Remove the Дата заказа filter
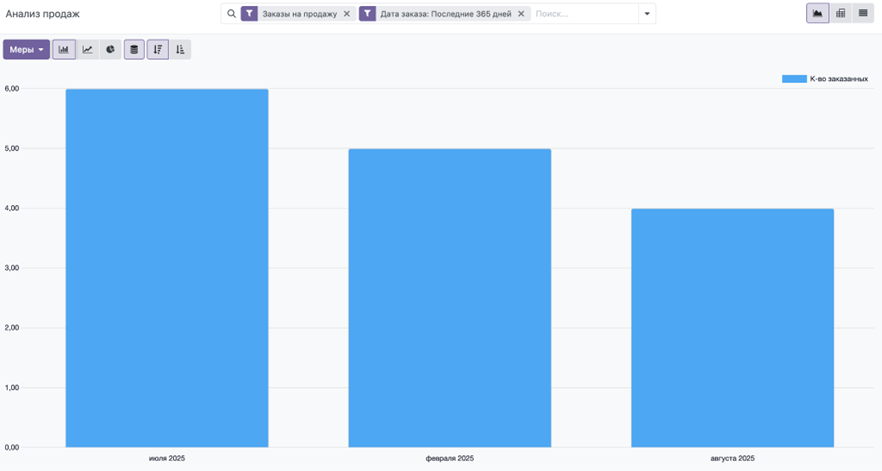This screenshot has height=471, width=882. click(x=521, y=14)
